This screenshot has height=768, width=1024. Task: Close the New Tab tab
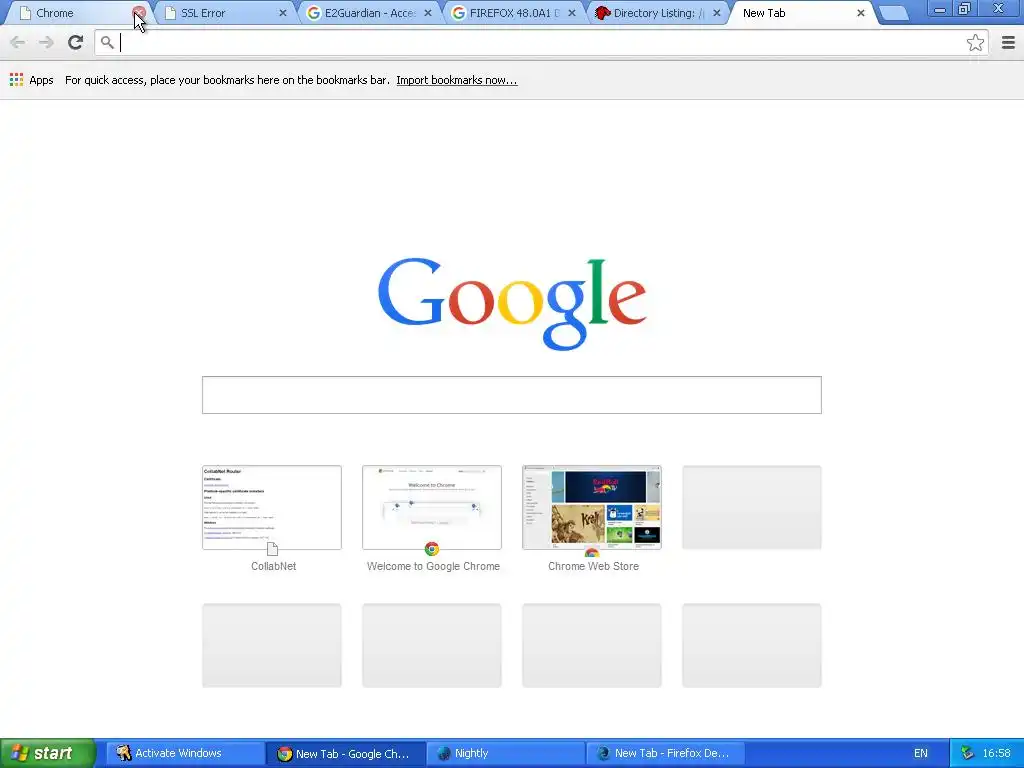(x=861, y=13)
